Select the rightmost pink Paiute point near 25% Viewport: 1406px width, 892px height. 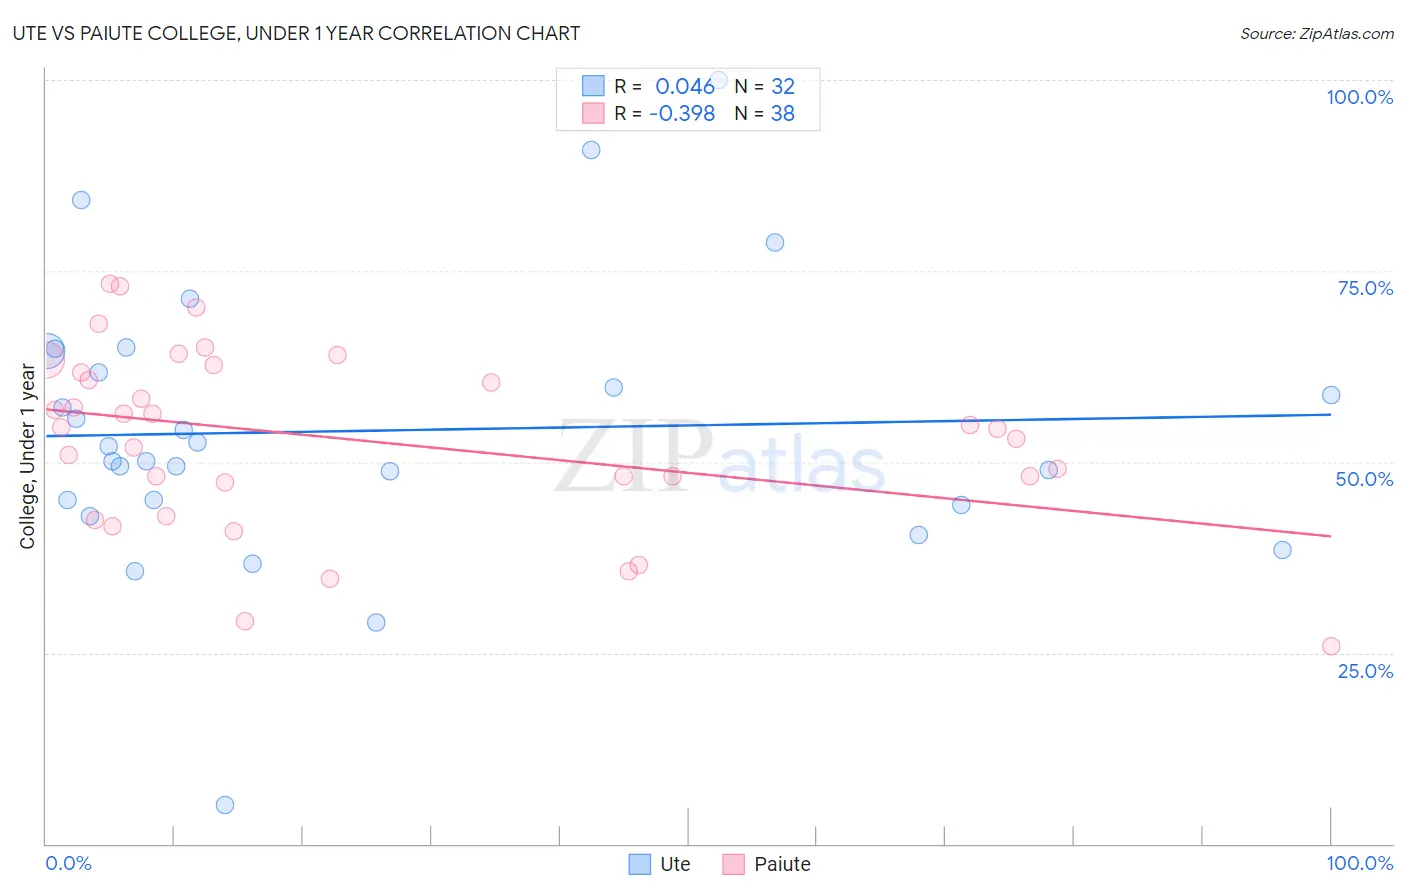pos(1331,646)
